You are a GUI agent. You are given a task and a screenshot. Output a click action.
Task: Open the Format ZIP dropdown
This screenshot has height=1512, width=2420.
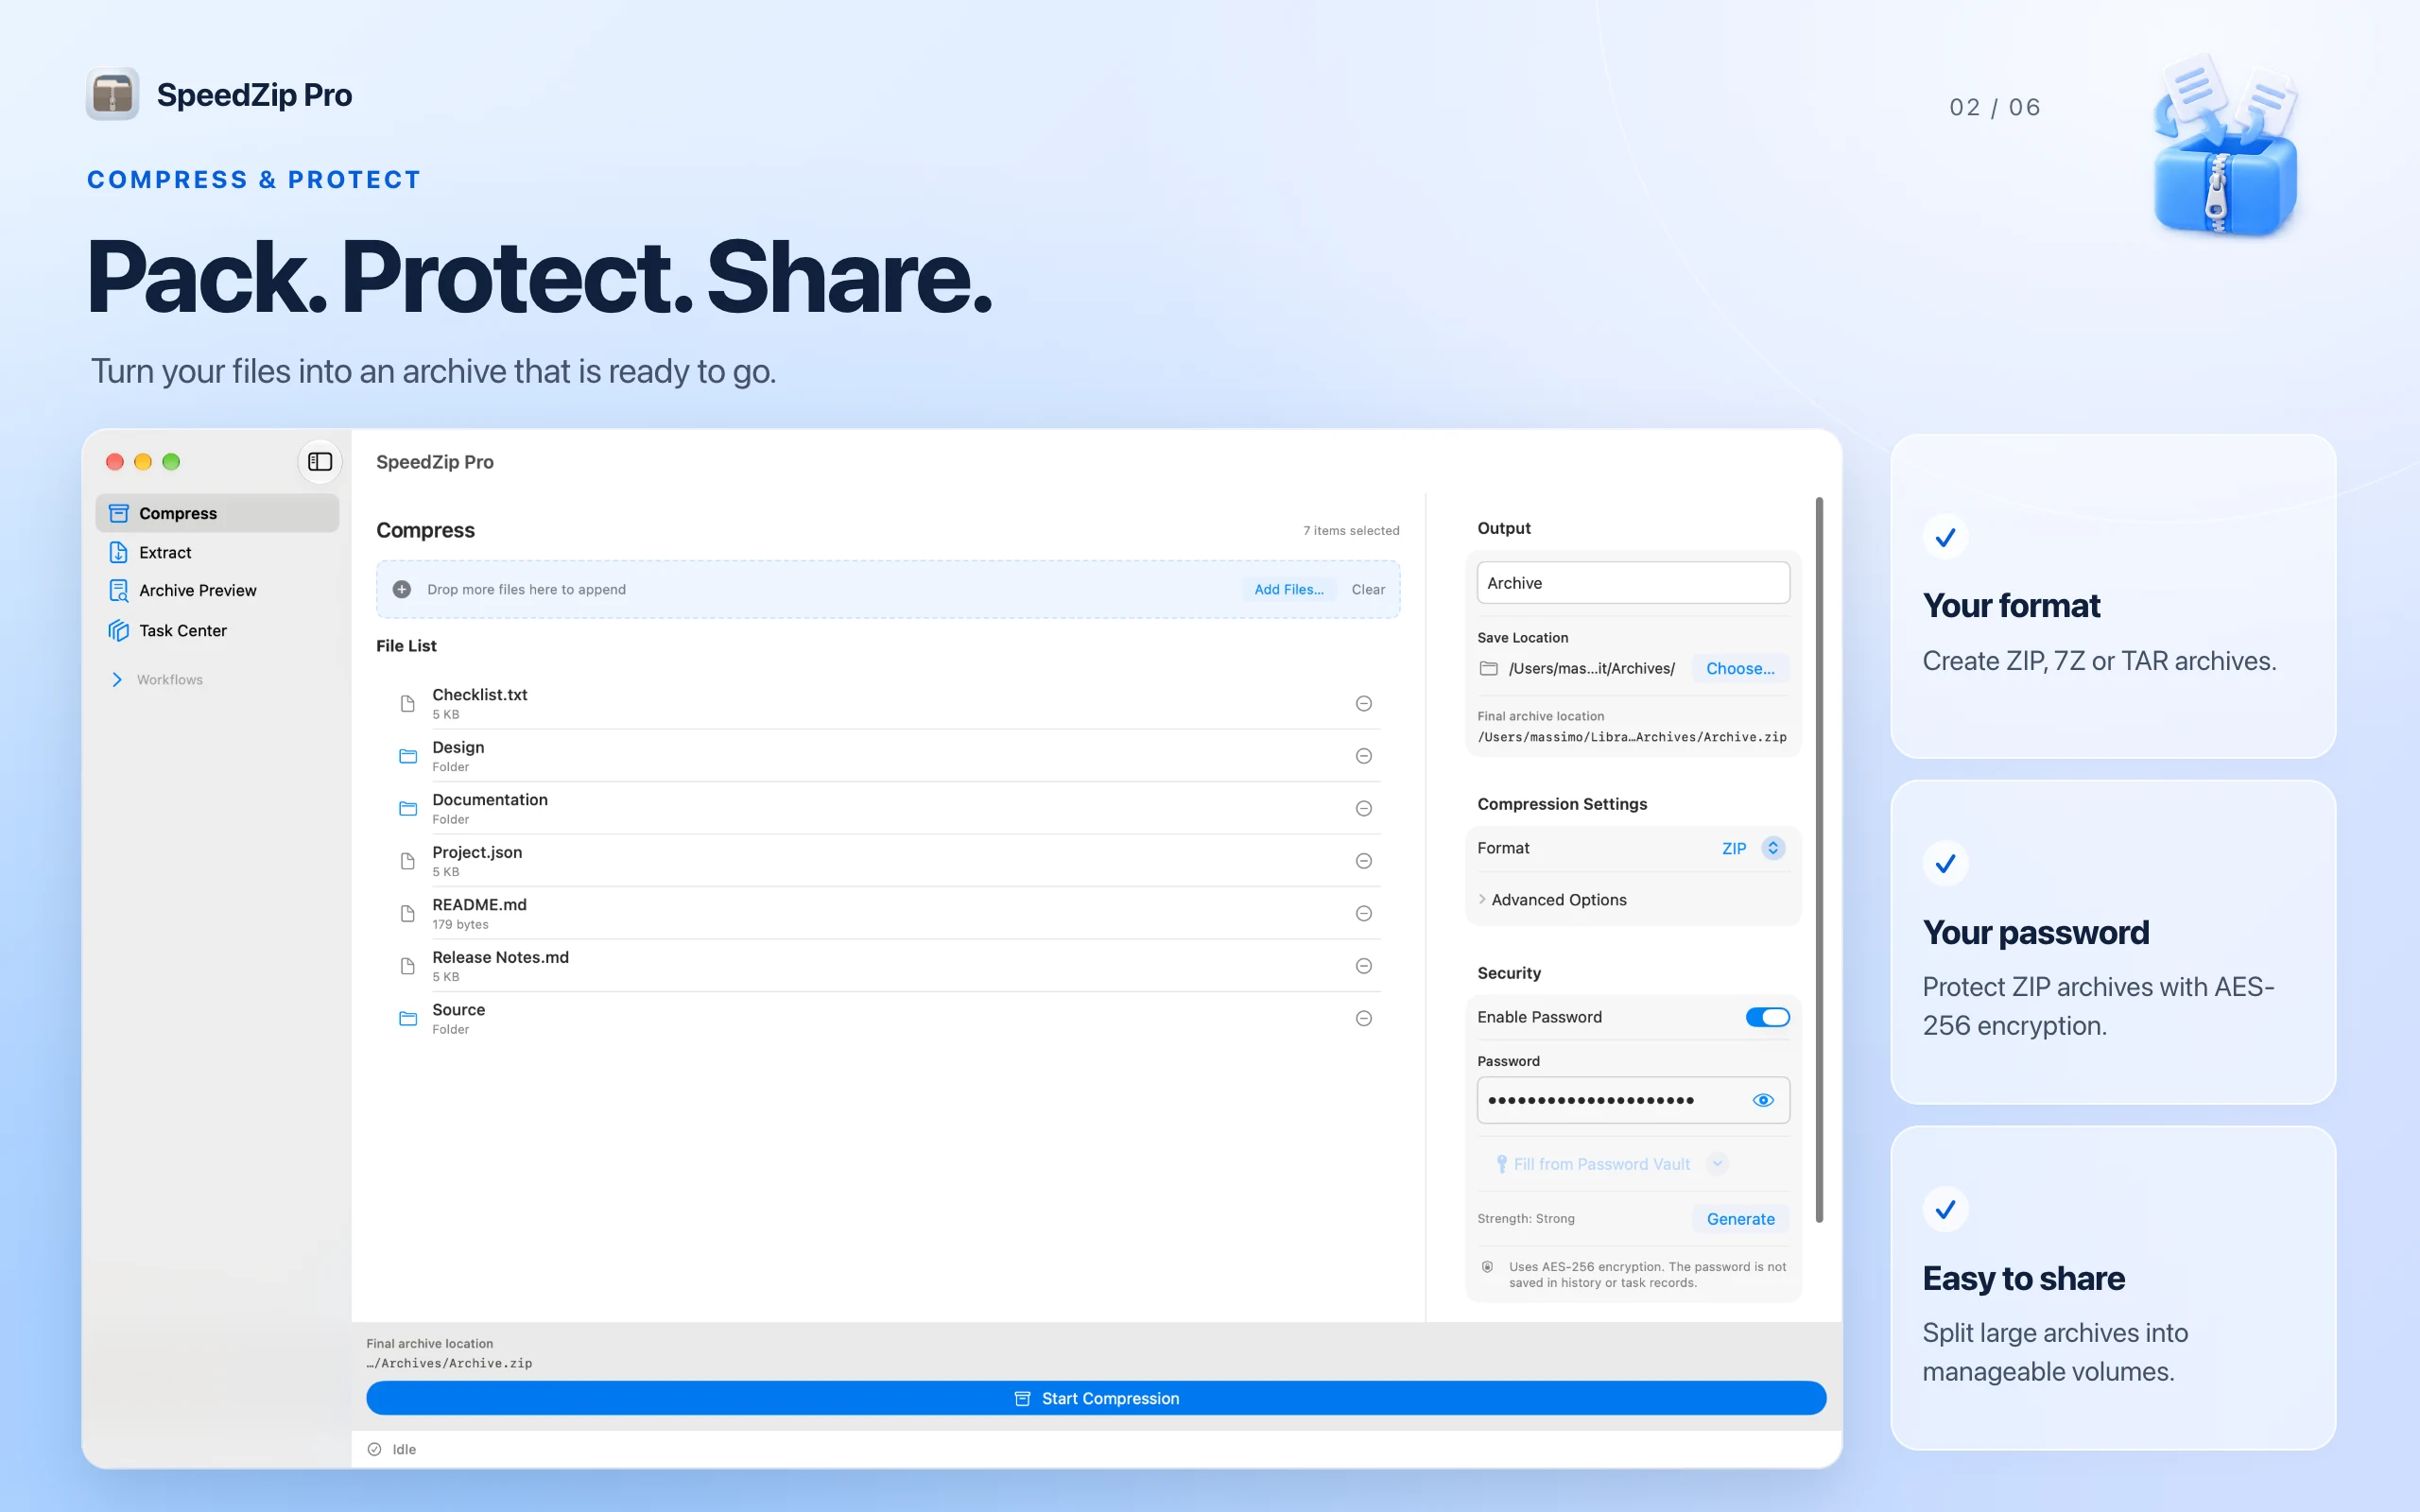[x=1752, y=848]
